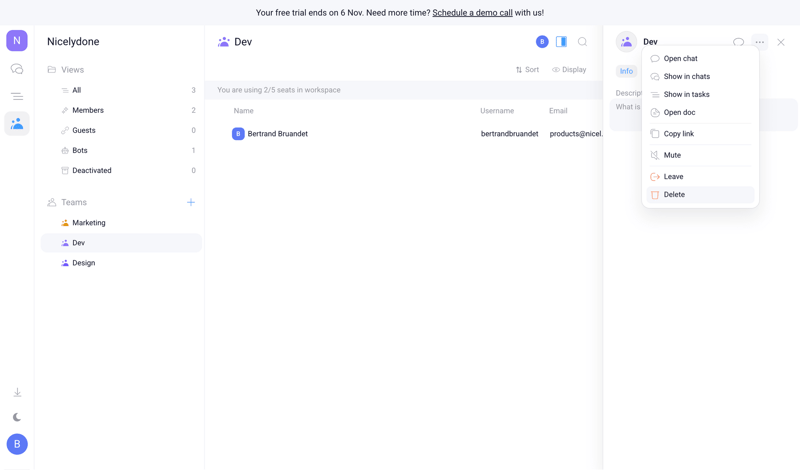Screen dimensions: 800x470
Task: Click the Nicelydone workspace avatar
Action: point(17,41)
